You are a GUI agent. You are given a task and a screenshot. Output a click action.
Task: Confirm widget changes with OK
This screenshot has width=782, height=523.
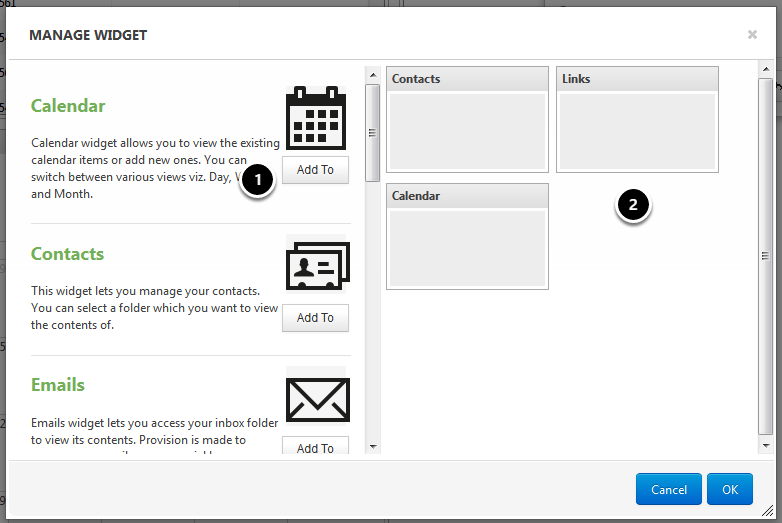(730, 489)
